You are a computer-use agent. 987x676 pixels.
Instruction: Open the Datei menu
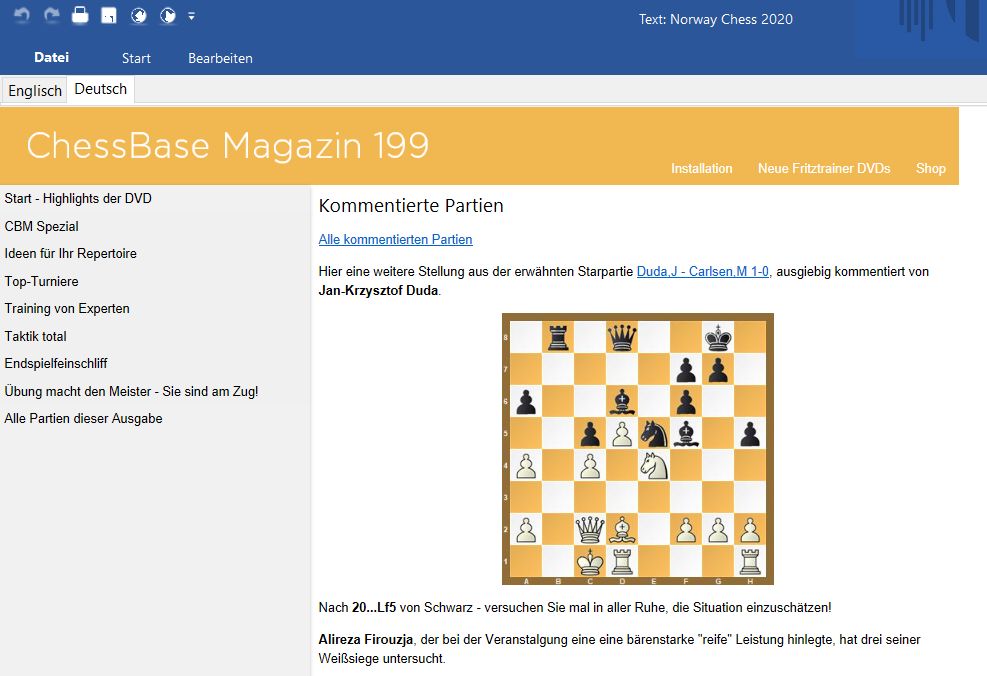[51, 58]
